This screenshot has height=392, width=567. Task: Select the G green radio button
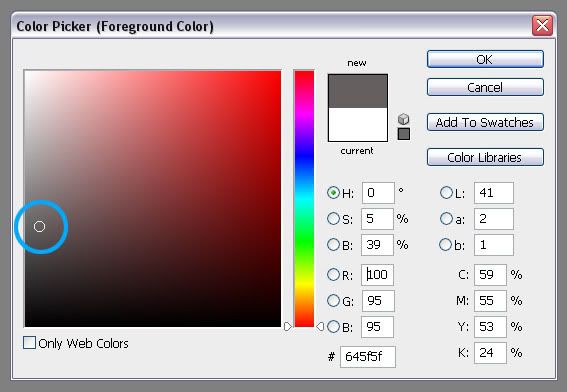333,301
